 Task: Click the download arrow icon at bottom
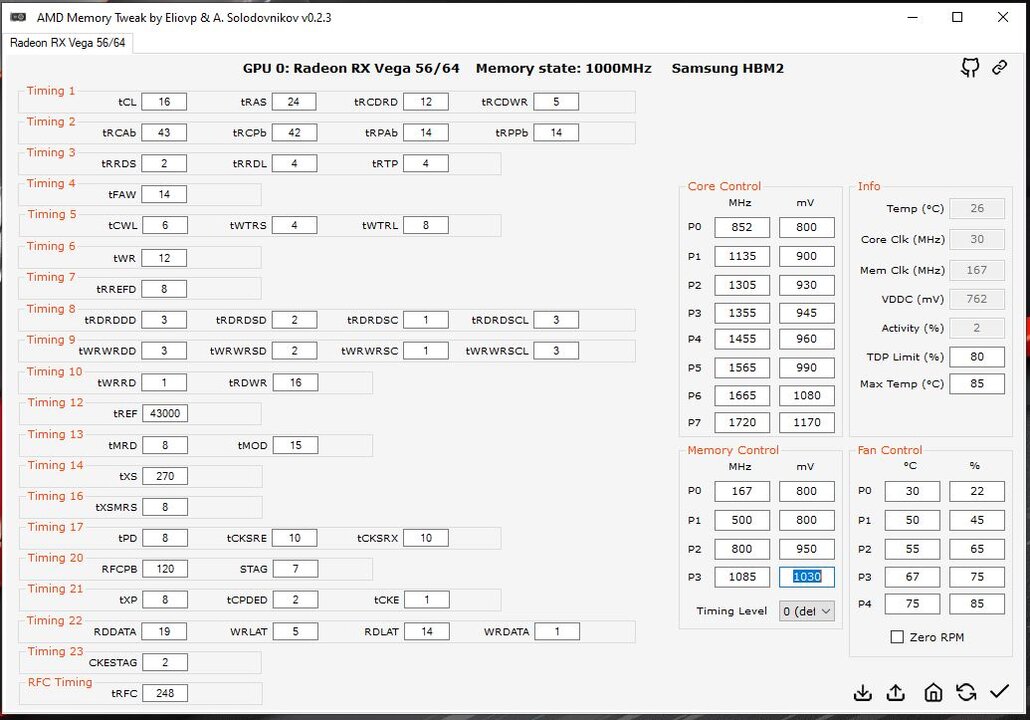(862, 692)
